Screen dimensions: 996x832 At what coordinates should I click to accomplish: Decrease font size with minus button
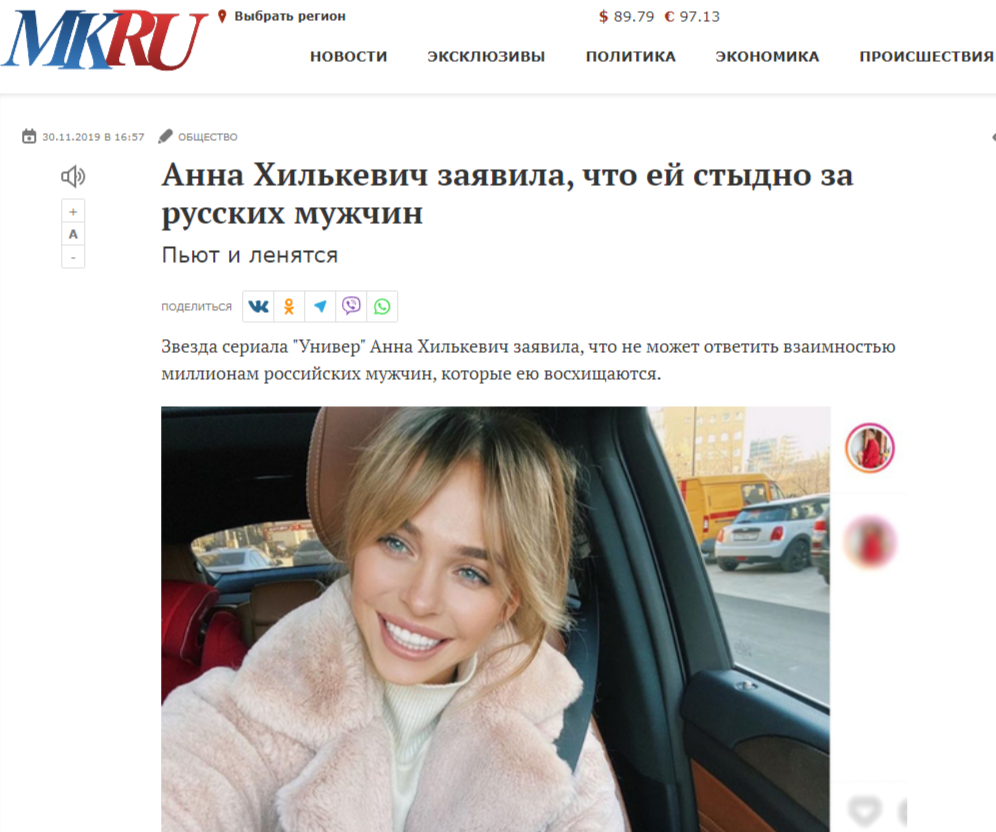click(73, 257)
